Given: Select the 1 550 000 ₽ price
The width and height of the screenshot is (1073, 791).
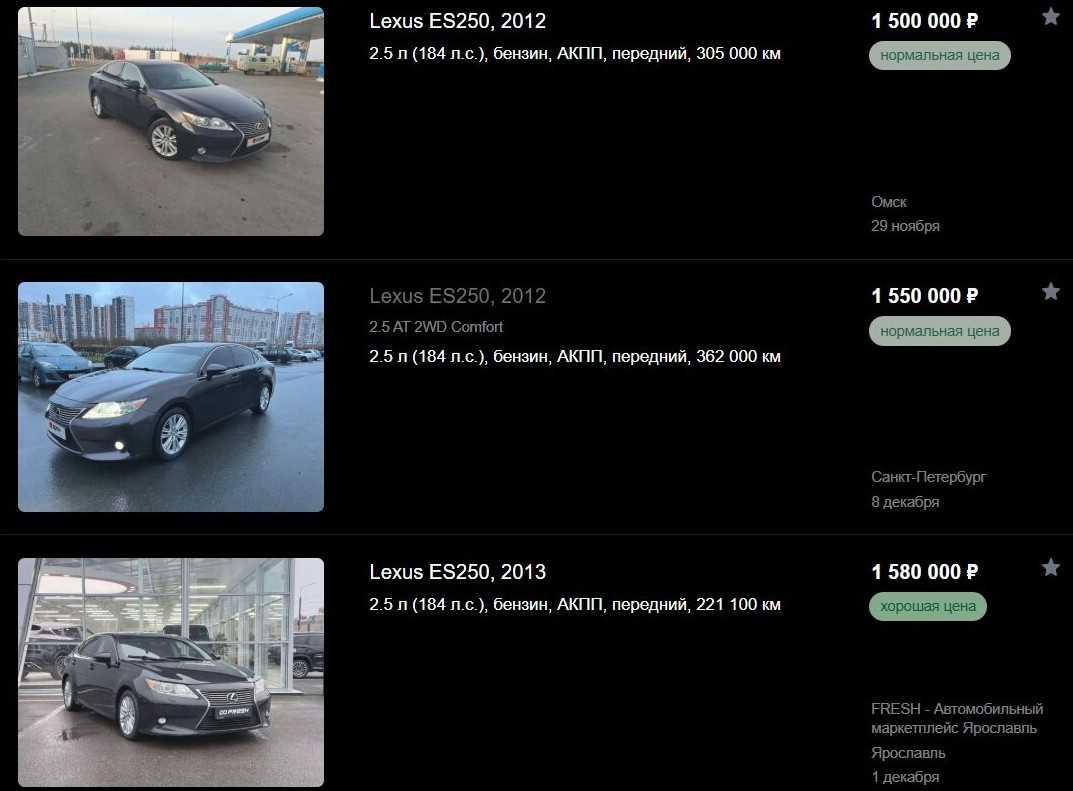Looking at the screenshot, I should 925,296.
